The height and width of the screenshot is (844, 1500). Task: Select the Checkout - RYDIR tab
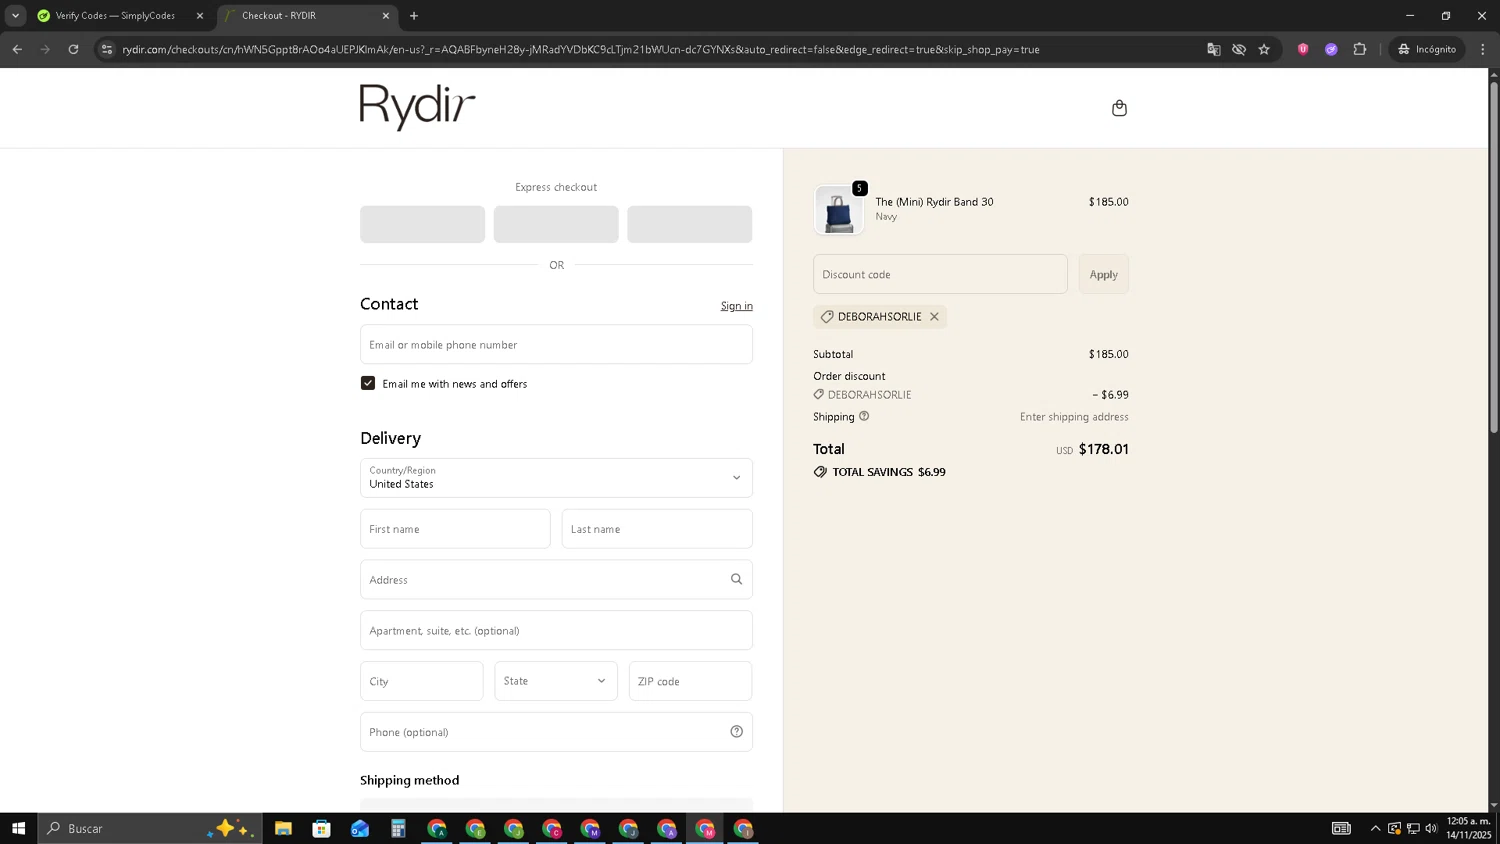click(x=306, y=16)
